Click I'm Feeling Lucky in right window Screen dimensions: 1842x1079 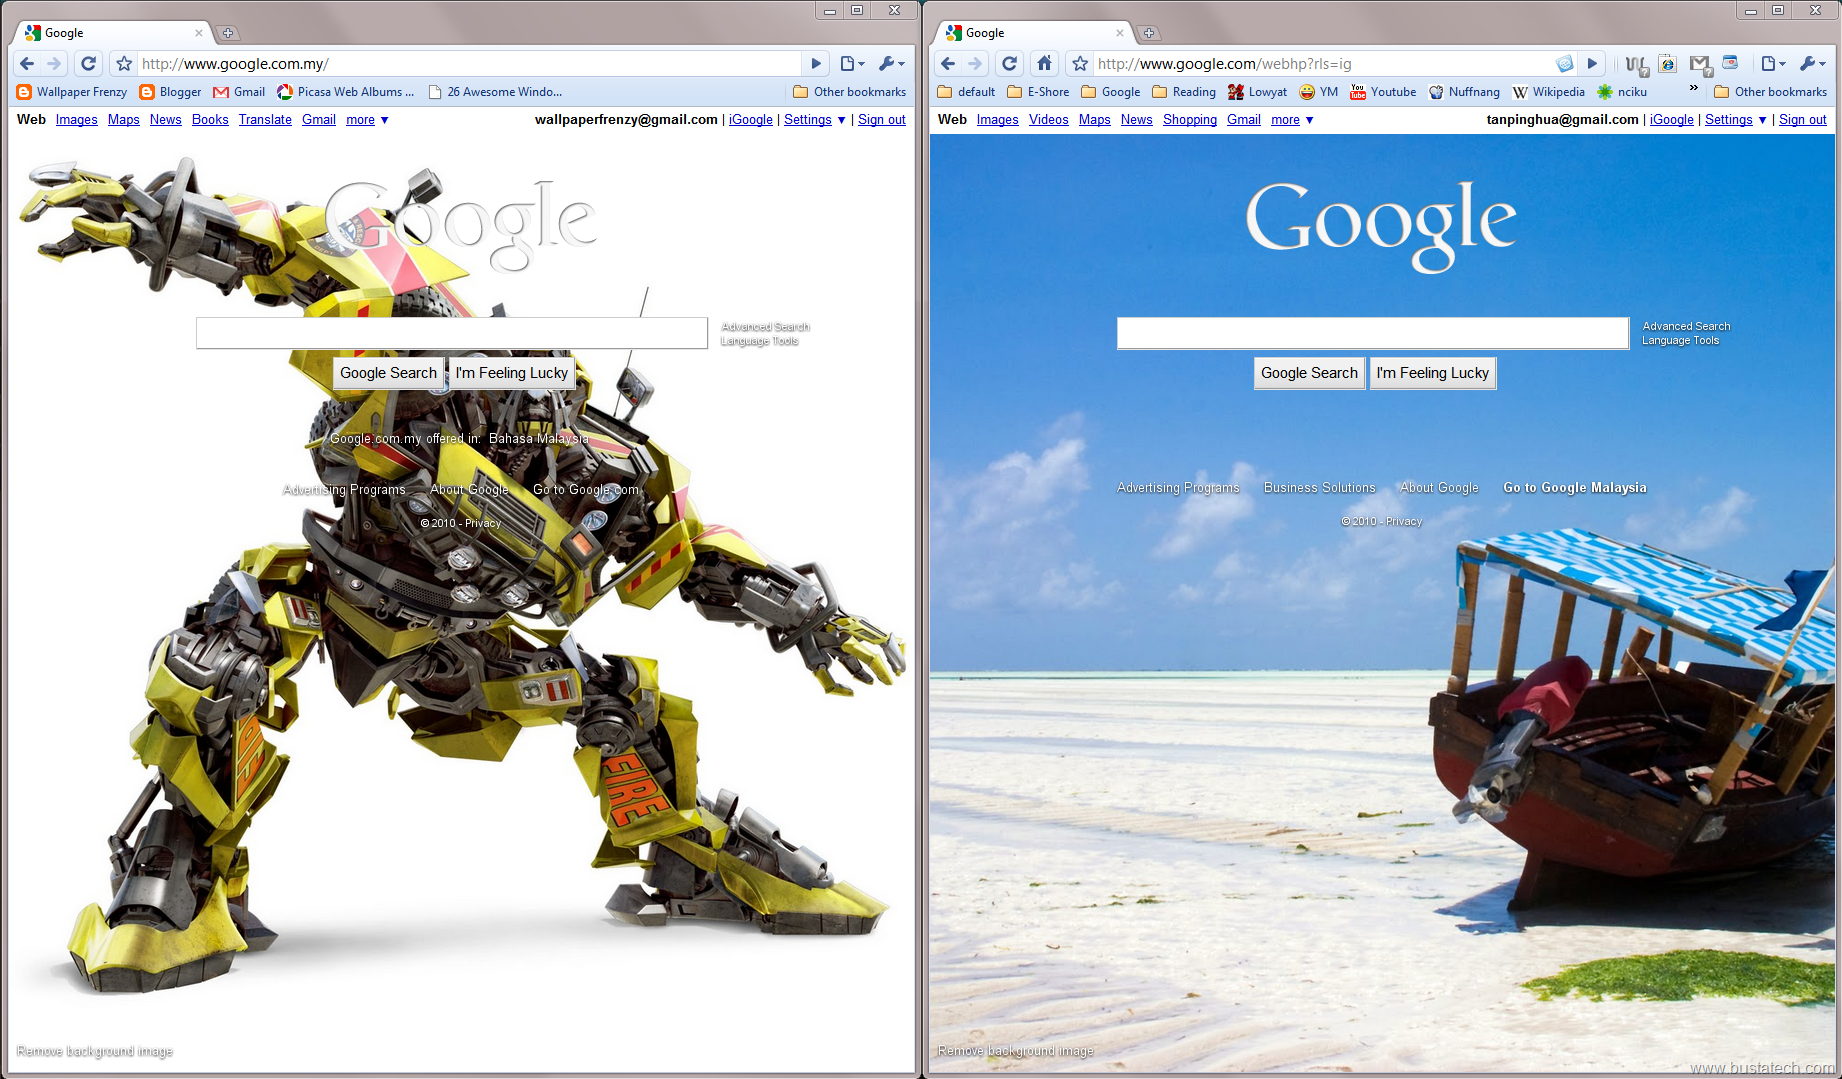(x=1433, y=373)
